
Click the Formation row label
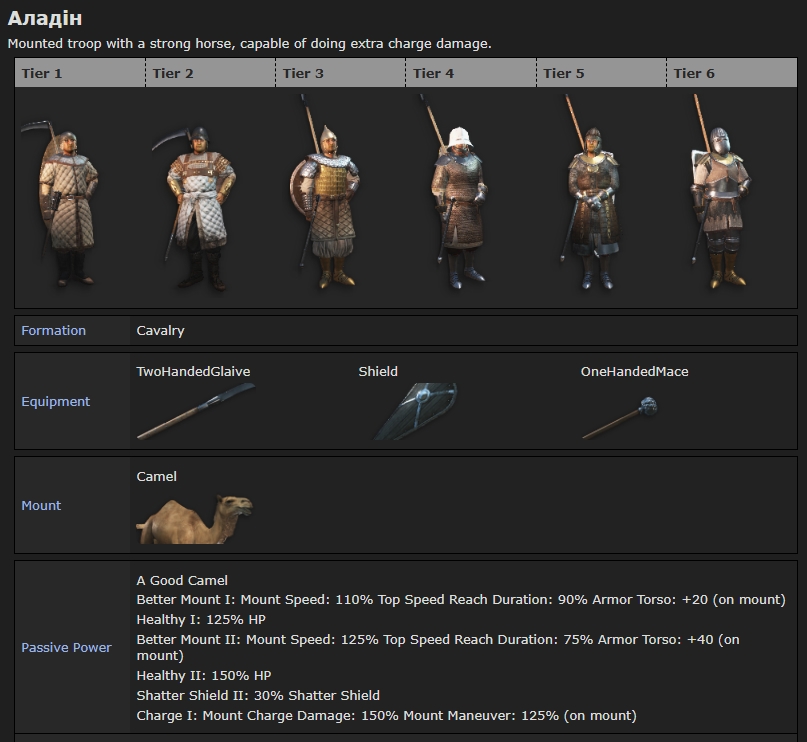[x=54, y=331]
